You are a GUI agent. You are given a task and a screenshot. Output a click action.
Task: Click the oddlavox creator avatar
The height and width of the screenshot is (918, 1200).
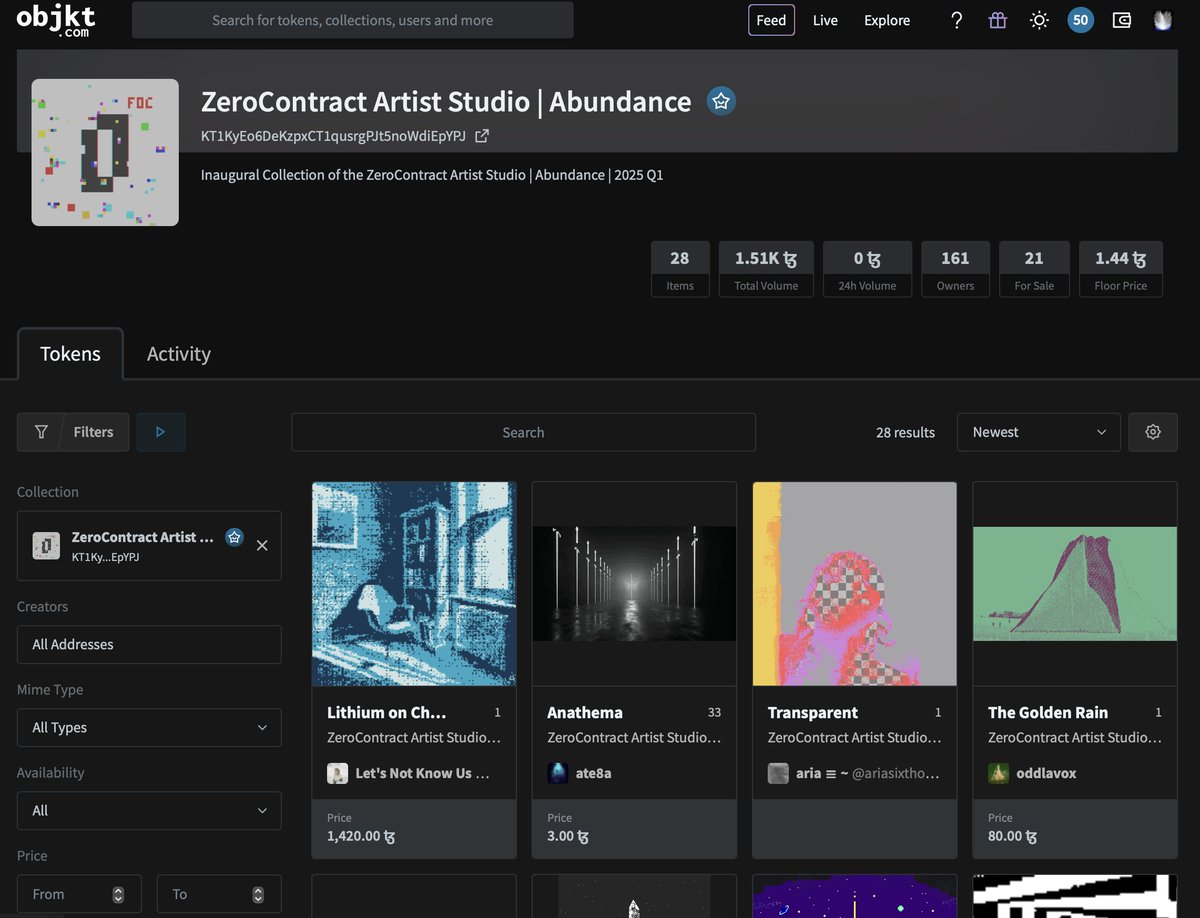pos(998,773)
